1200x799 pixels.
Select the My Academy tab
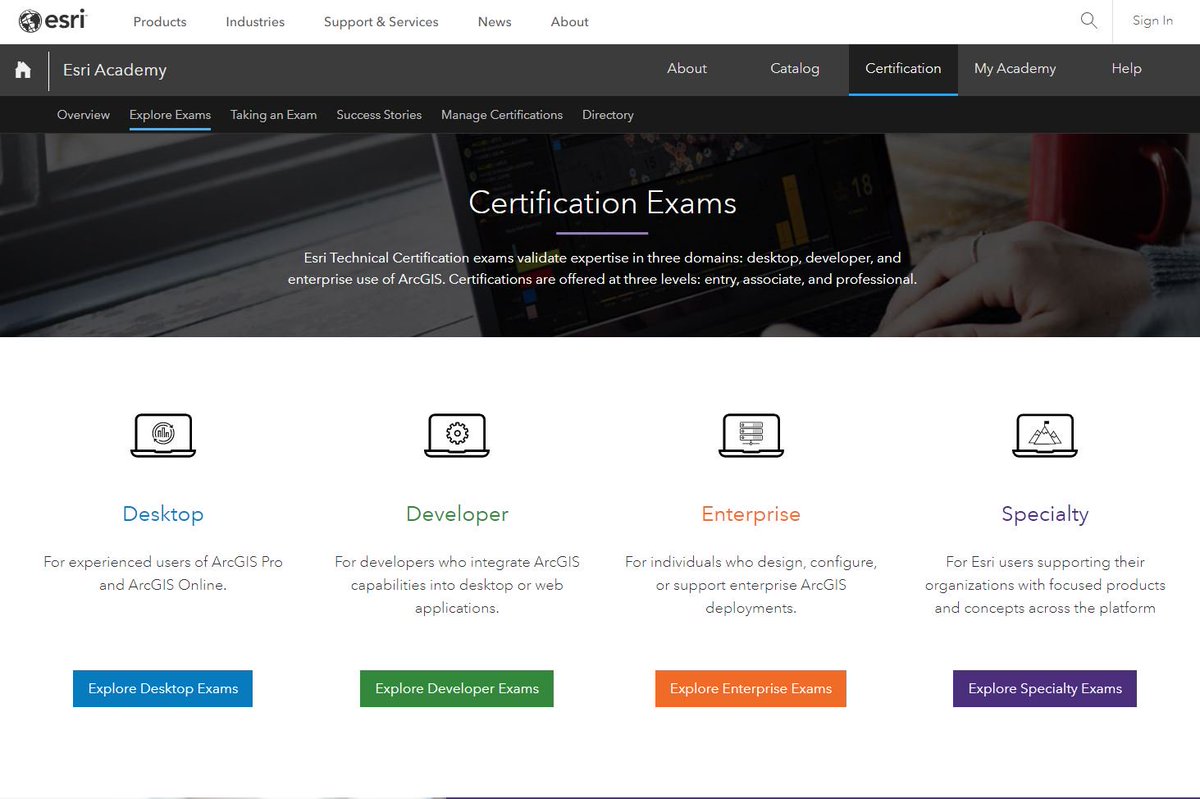1015,69
